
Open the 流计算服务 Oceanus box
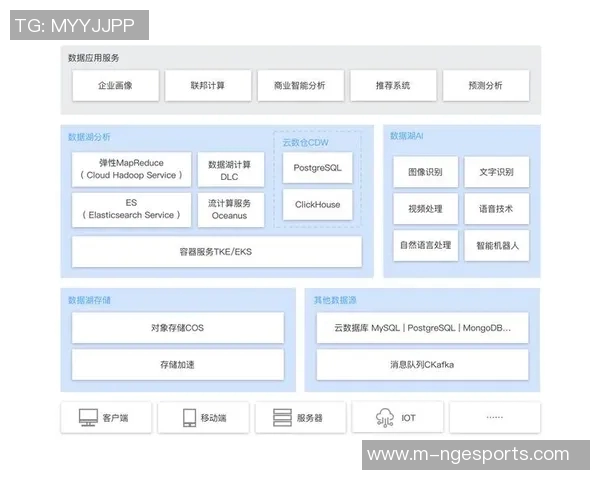(x=231, y=209)
